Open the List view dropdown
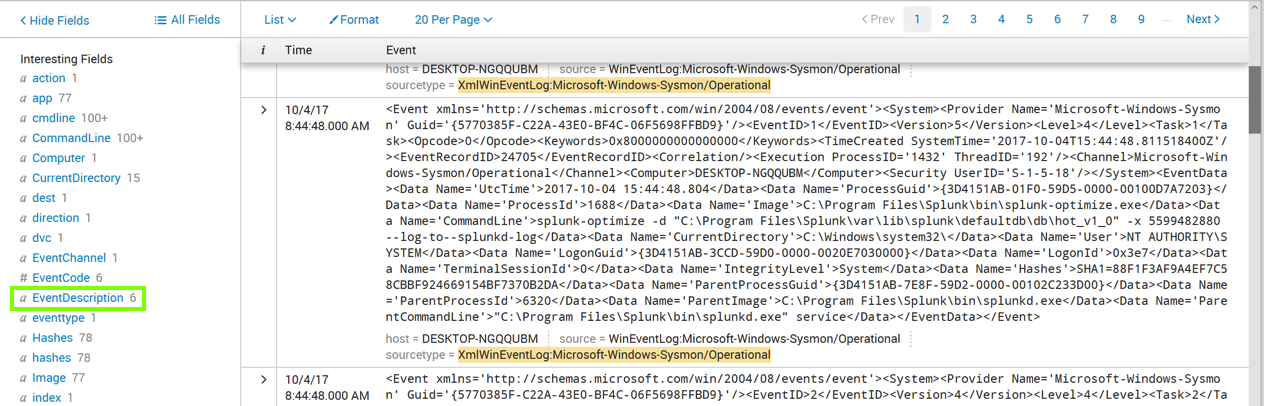 click(279, 20)
